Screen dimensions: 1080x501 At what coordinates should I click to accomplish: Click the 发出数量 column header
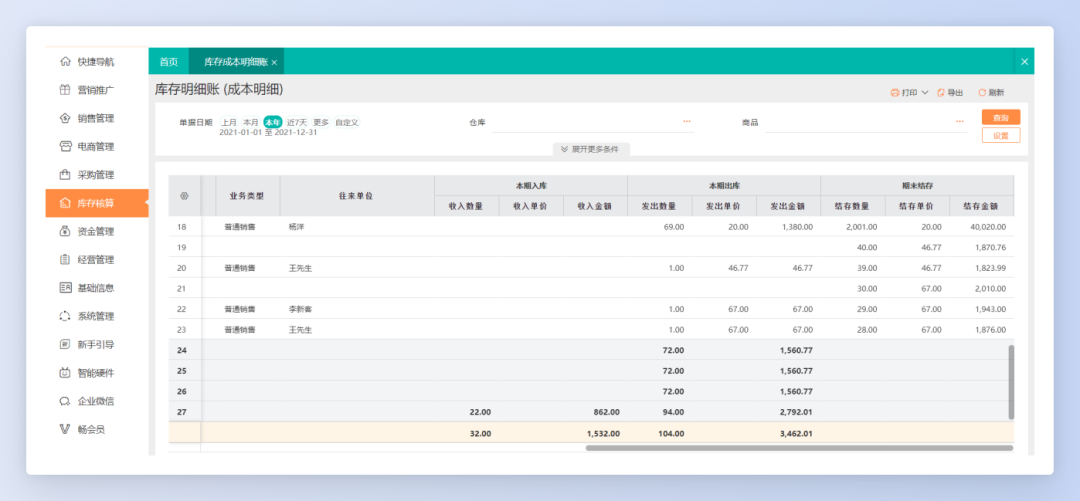tap(660, 206)
